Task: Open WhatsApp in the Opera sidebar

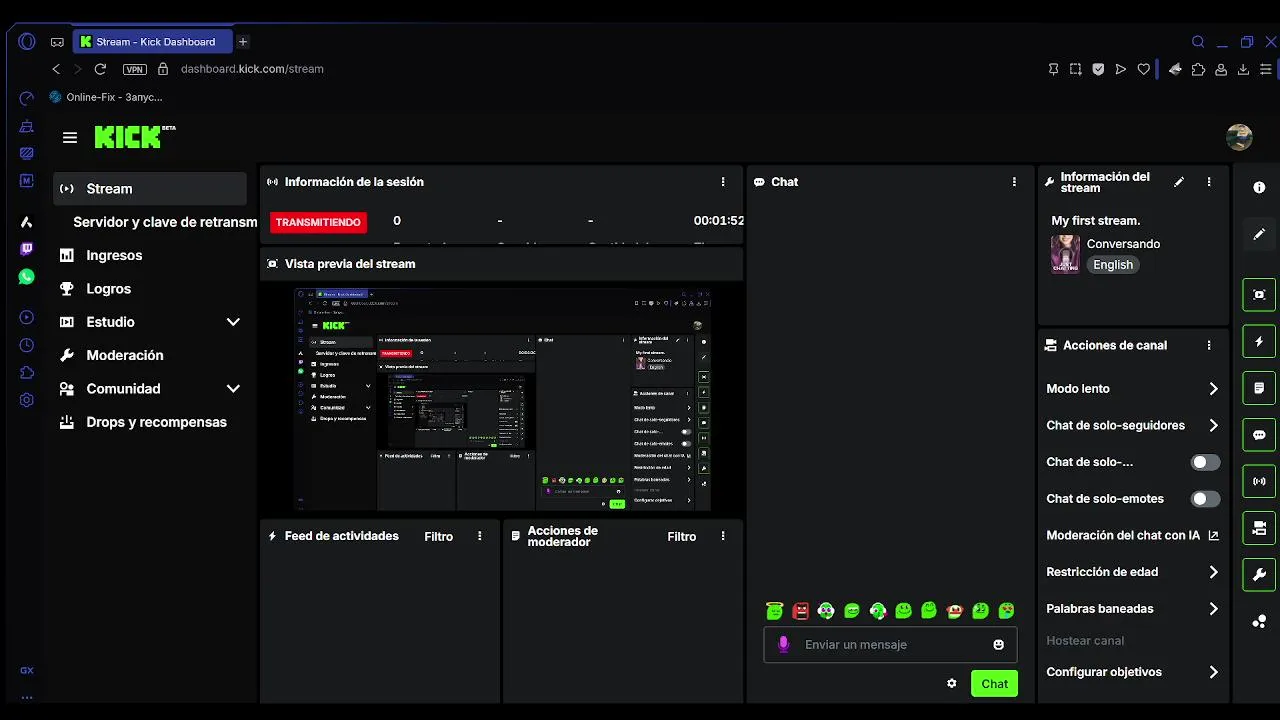Action: click(x=27, y=277)
